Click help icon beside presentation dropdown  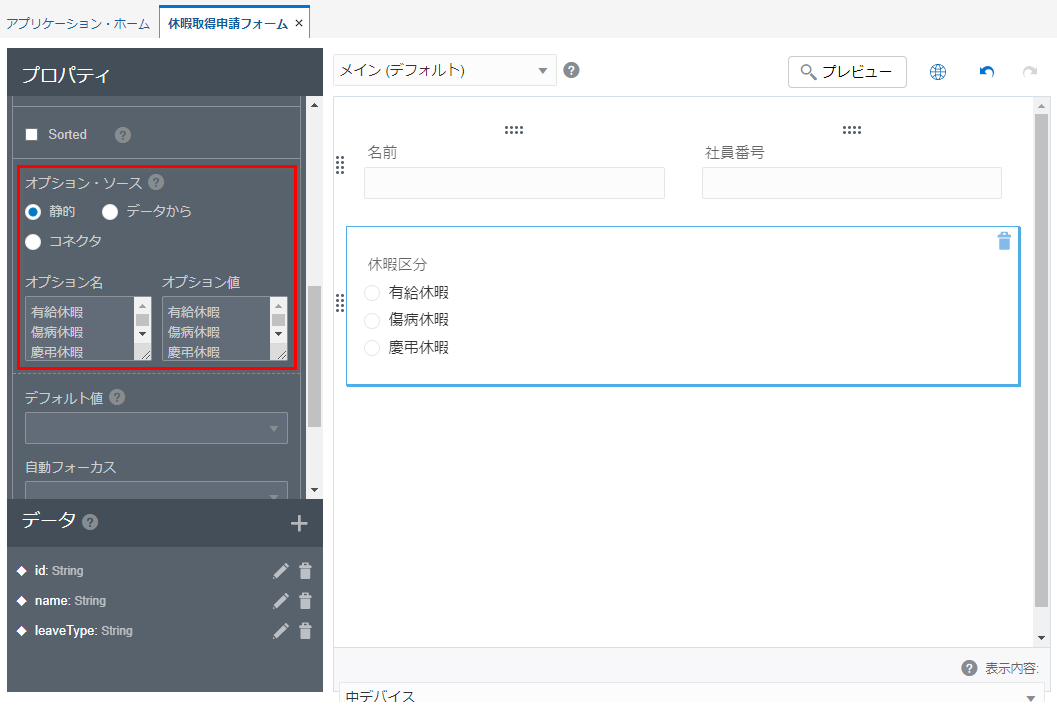pyautogui.click(x=571, y=70)
